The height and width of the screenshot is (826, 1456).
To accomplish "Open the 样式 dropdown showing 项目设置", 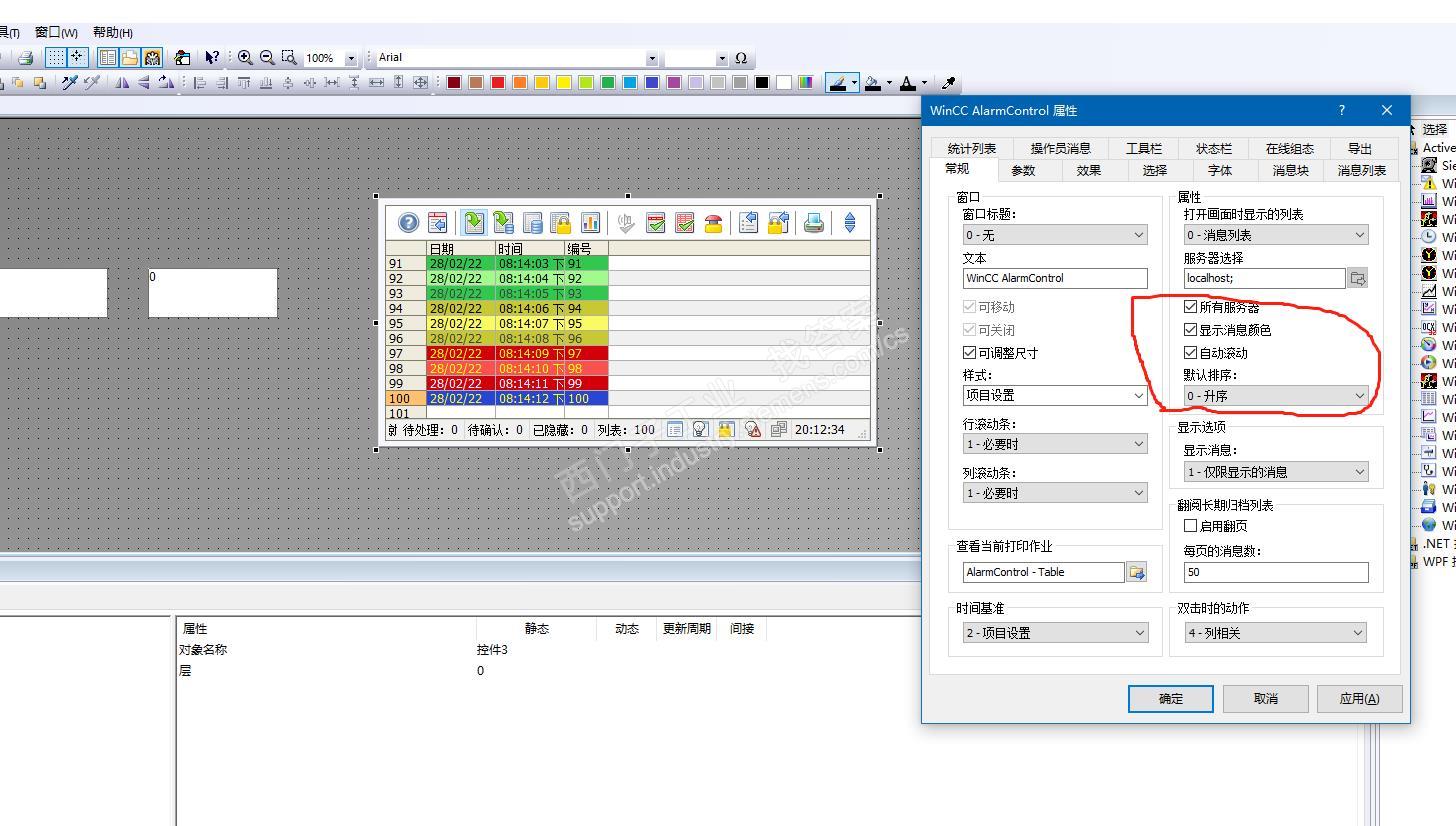I will pyautogui.click(x=1055, y=395).
